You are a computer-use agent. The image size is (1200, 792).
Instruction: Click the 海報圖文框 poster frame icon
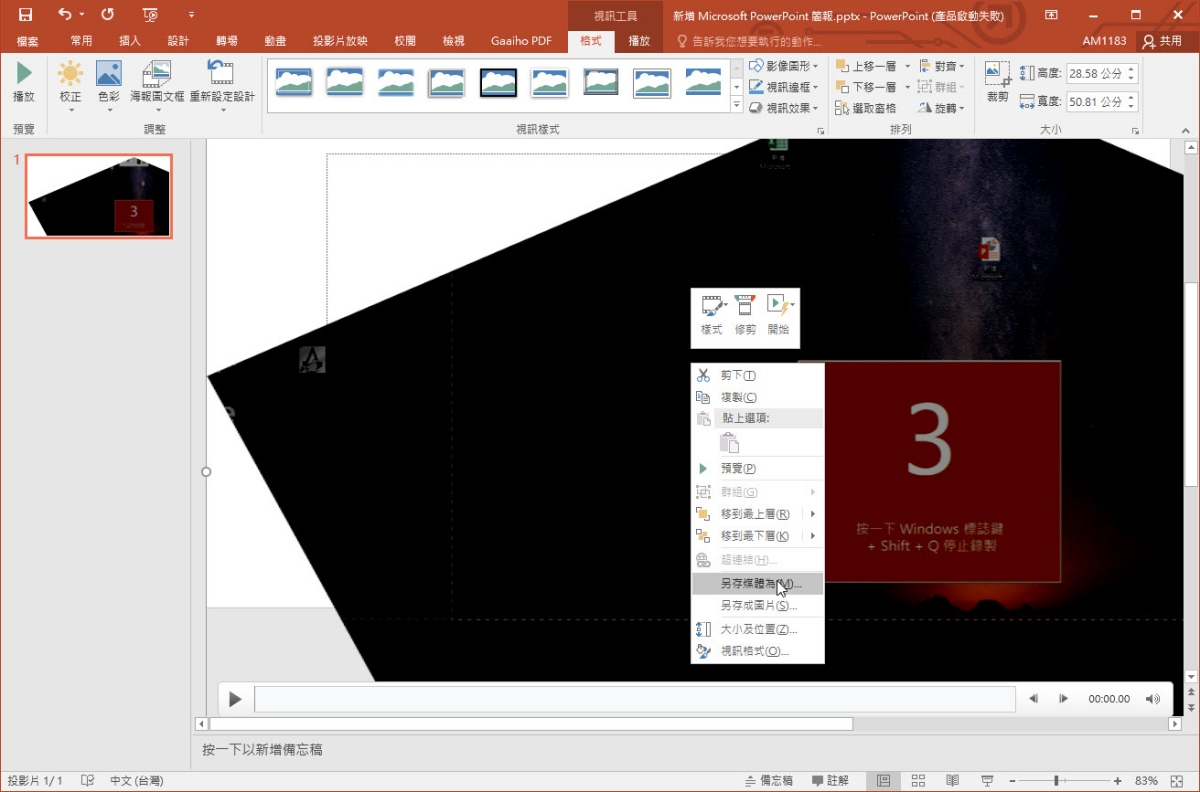[x=157, y=82]
